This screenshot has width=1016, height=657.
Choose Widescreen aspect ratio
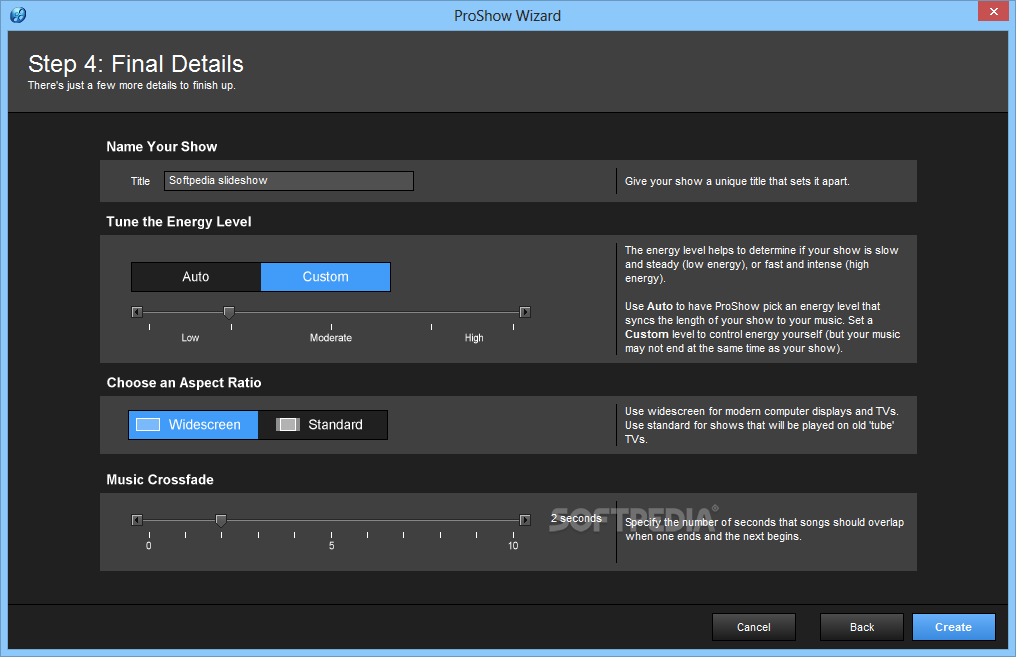(x=193, y=425)
